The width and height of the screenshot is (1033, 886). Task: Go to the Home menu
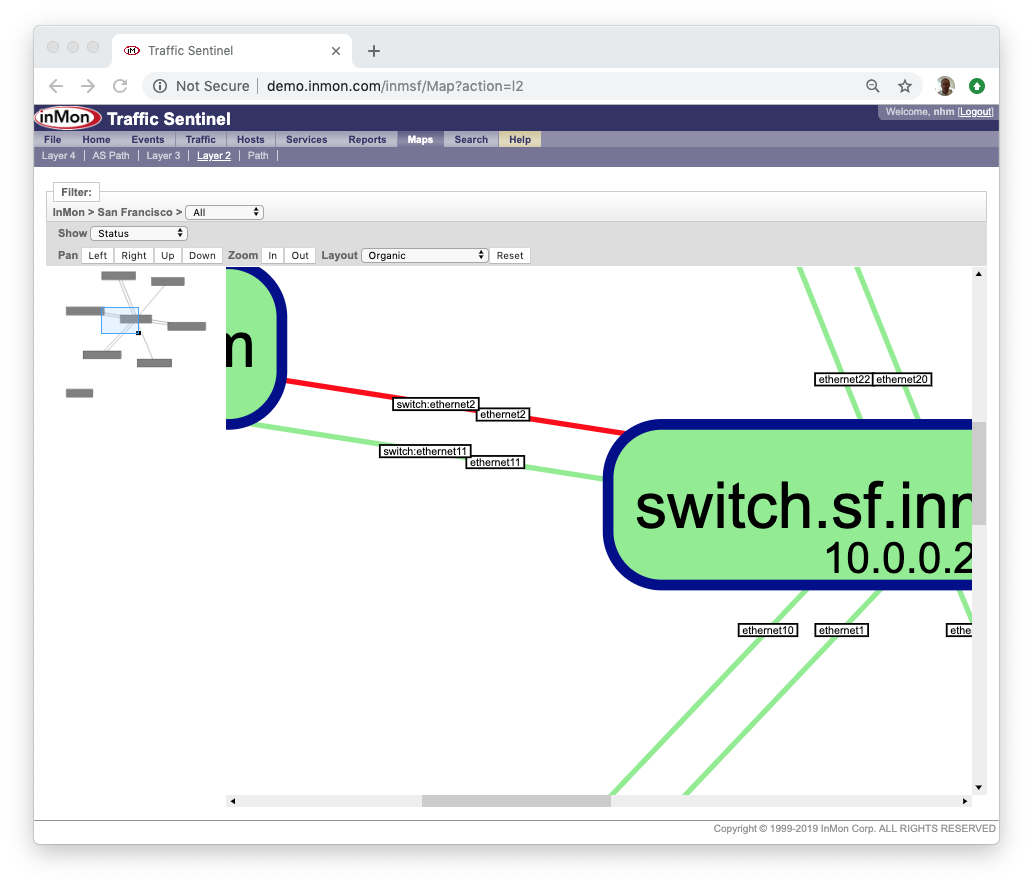click(x=96, y=140)
